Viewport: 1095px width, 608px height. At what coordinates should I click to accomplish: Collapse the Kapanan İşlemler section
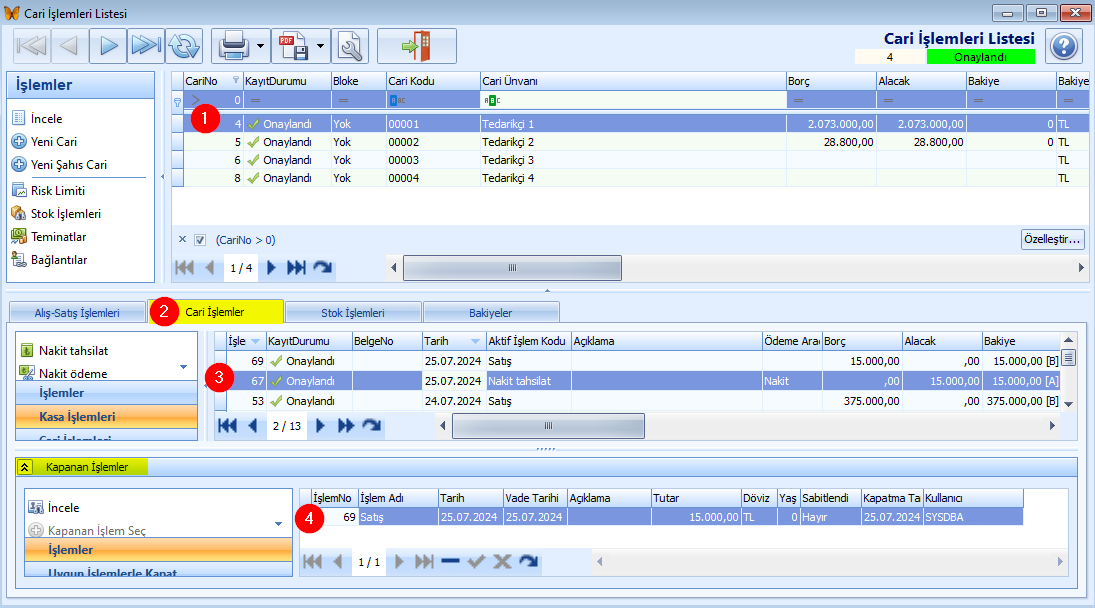(24, 467)
